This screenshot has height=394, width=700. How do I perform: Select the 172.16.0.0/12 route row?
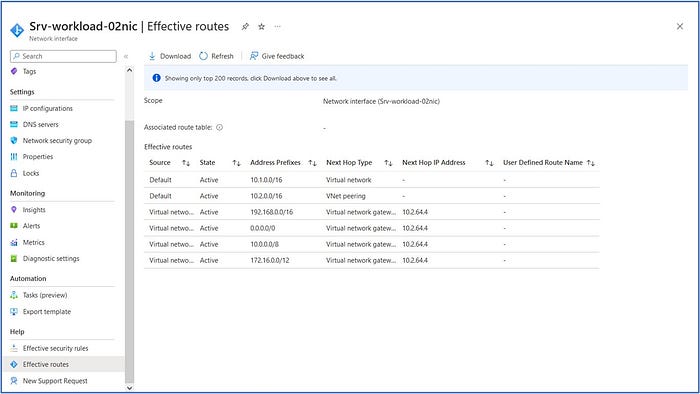(x=371, y=260)
